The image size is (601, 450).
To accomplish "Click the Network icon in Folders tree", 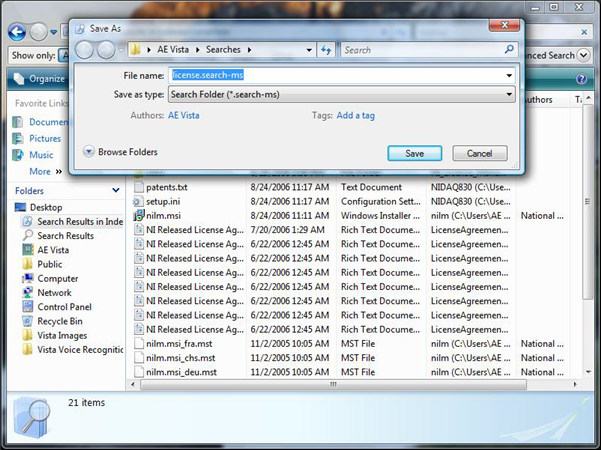I will pos(28,293).
